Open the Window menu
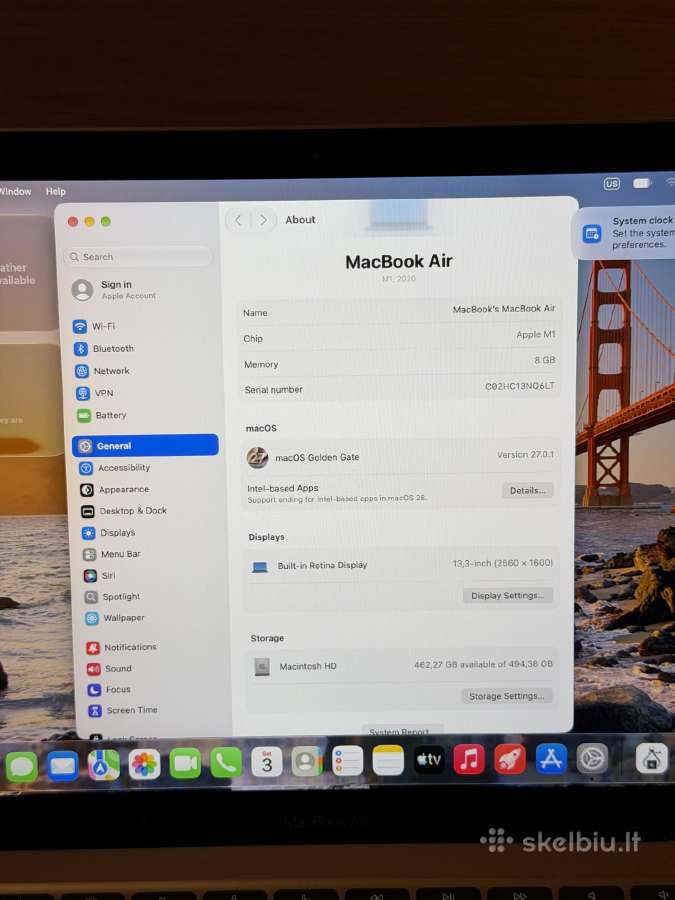The image size is (675, 900). (x=15, y=191)
